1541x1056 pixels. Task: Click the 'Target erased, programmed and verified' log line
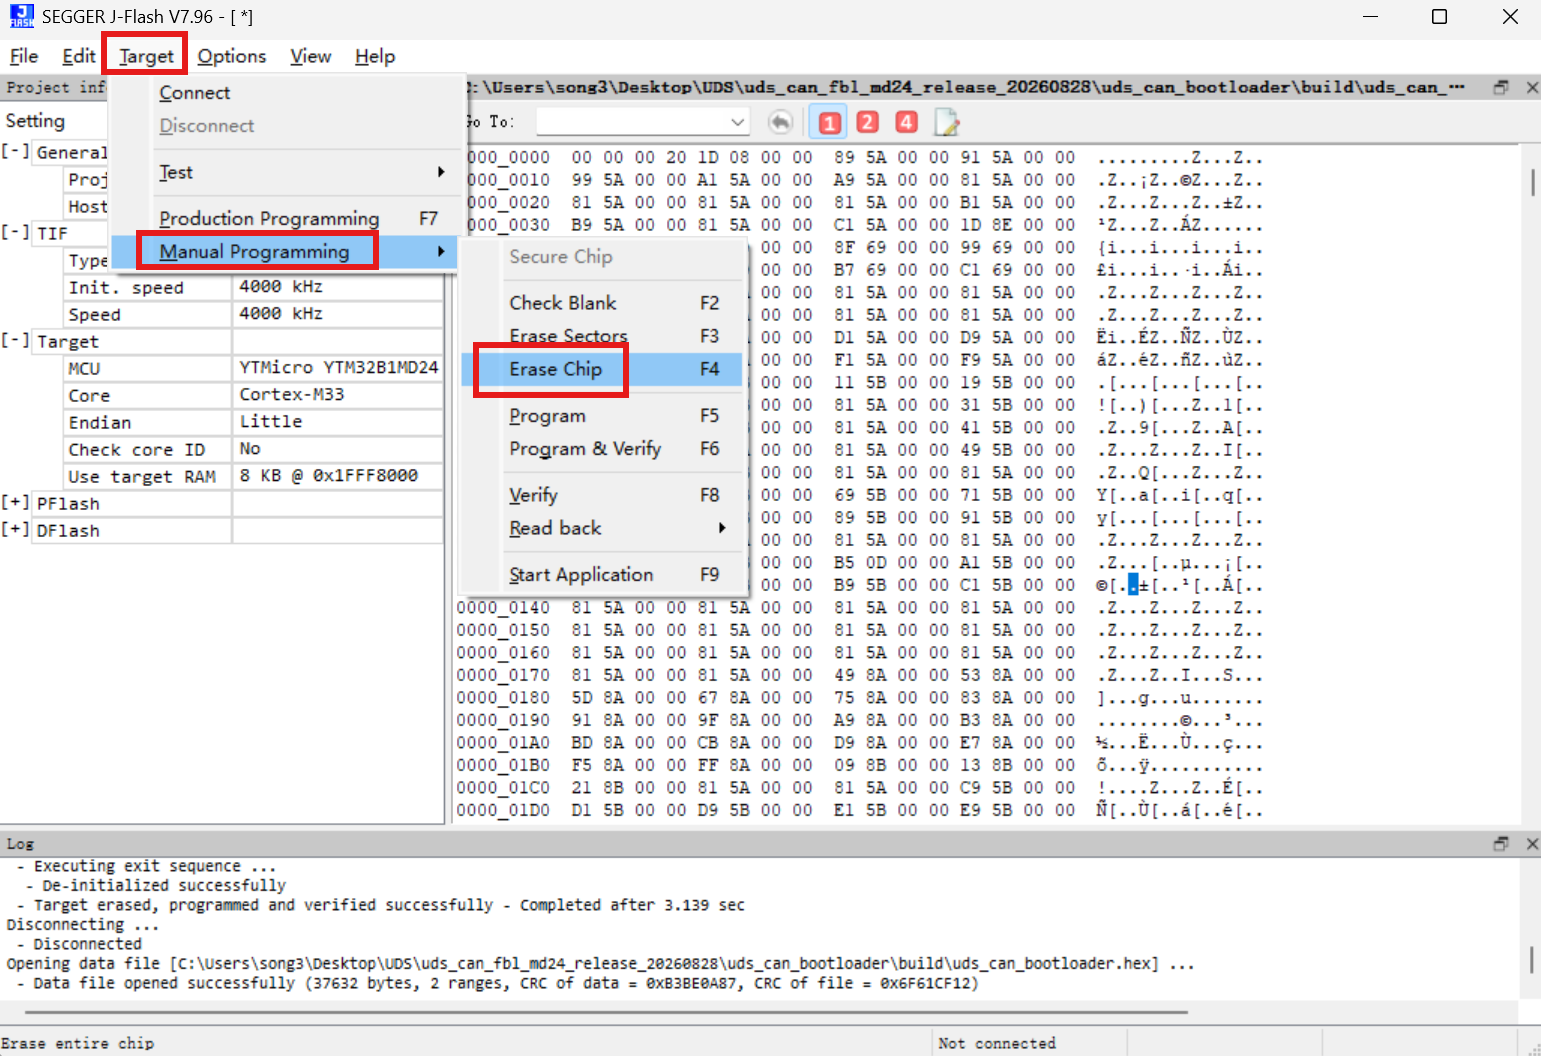coord(381,905)
